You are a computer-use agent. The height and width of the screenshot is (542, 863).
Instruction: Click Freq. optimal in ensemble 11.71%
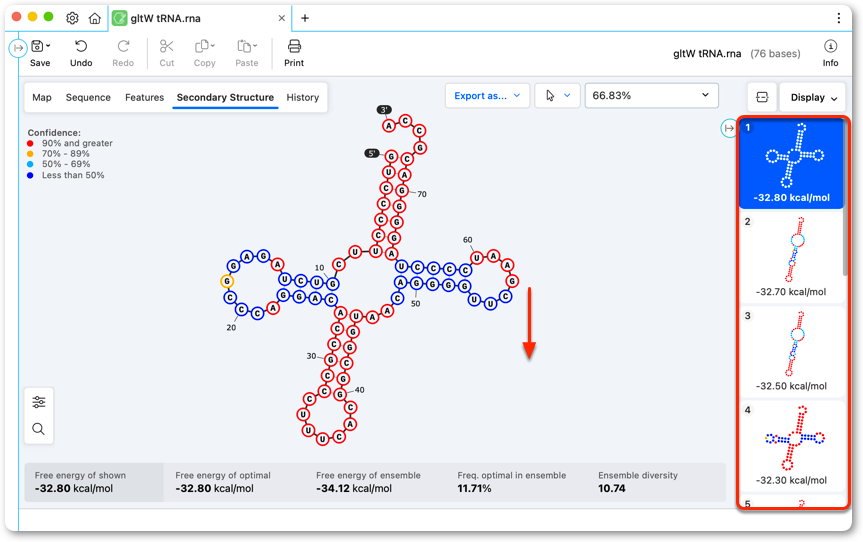(x=474, y=489)
